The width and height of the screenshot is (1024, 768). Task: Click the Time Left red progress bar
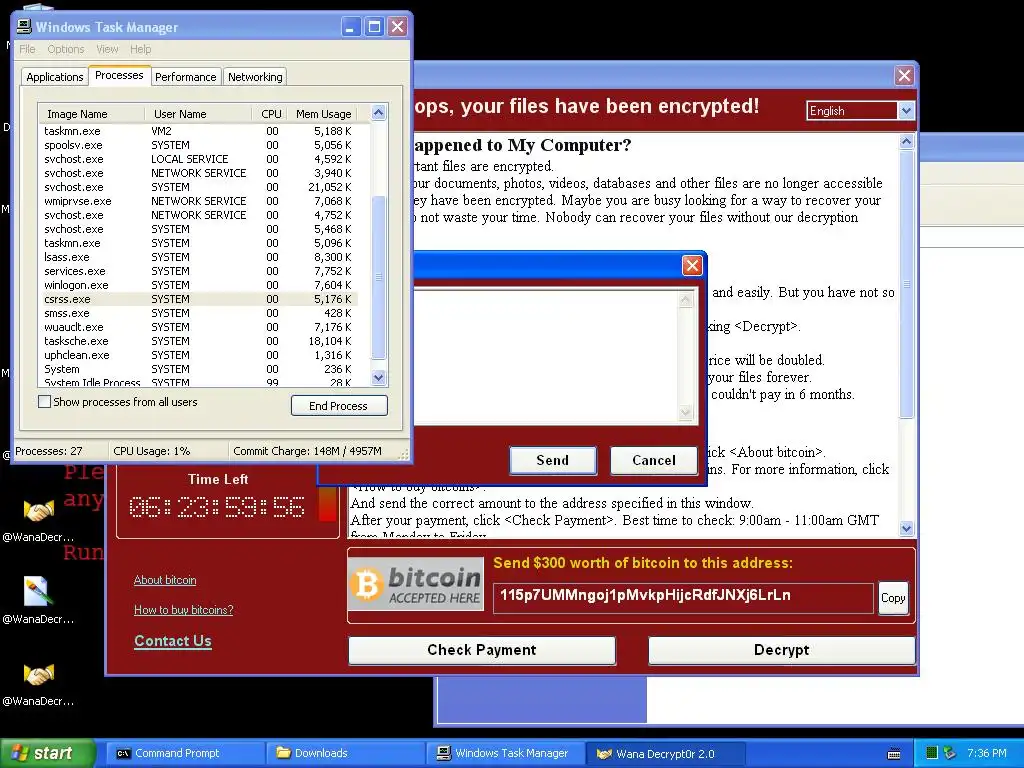[x=327, y=507]
